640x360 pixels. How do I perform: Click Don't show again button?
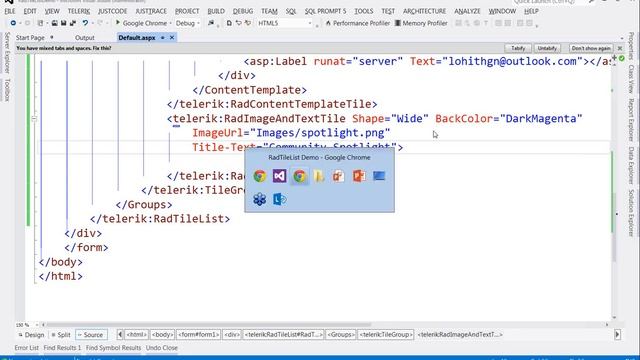coord(591,48)
